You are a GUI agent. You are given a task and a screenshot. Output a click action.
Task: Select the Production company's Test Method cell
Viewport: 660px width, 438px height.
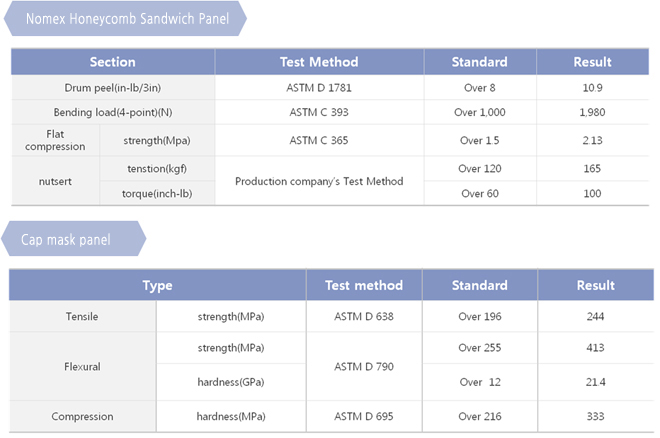(319, 181)
